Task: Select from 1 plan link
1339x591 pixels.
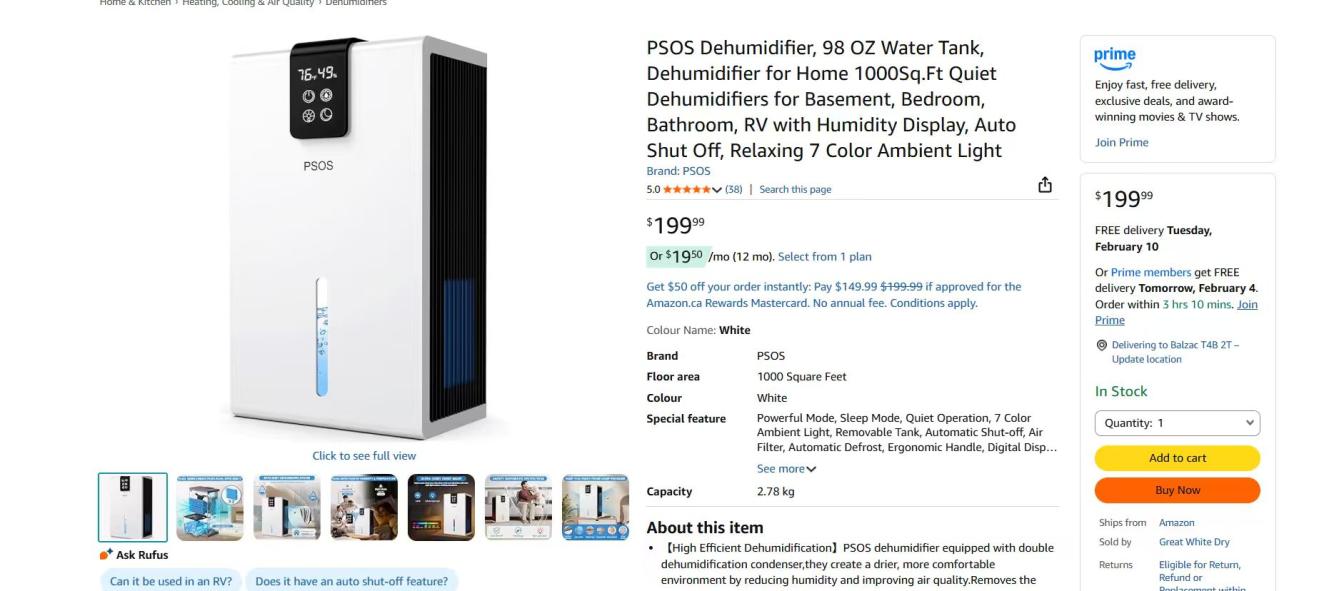Action: (x=824, y=257)
